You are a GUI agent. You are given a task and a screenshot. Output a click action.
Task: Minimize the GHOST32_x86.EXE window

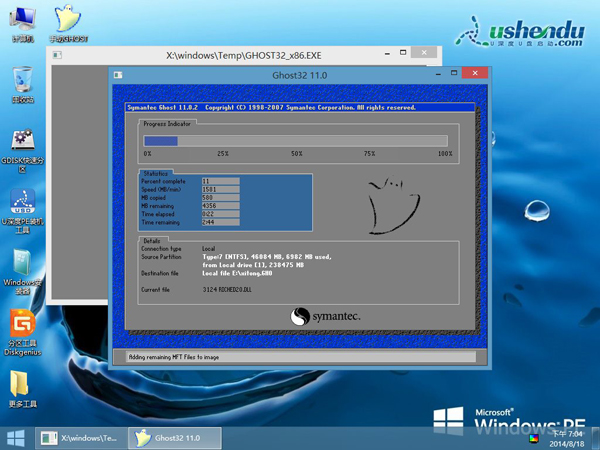coord(387,53)
